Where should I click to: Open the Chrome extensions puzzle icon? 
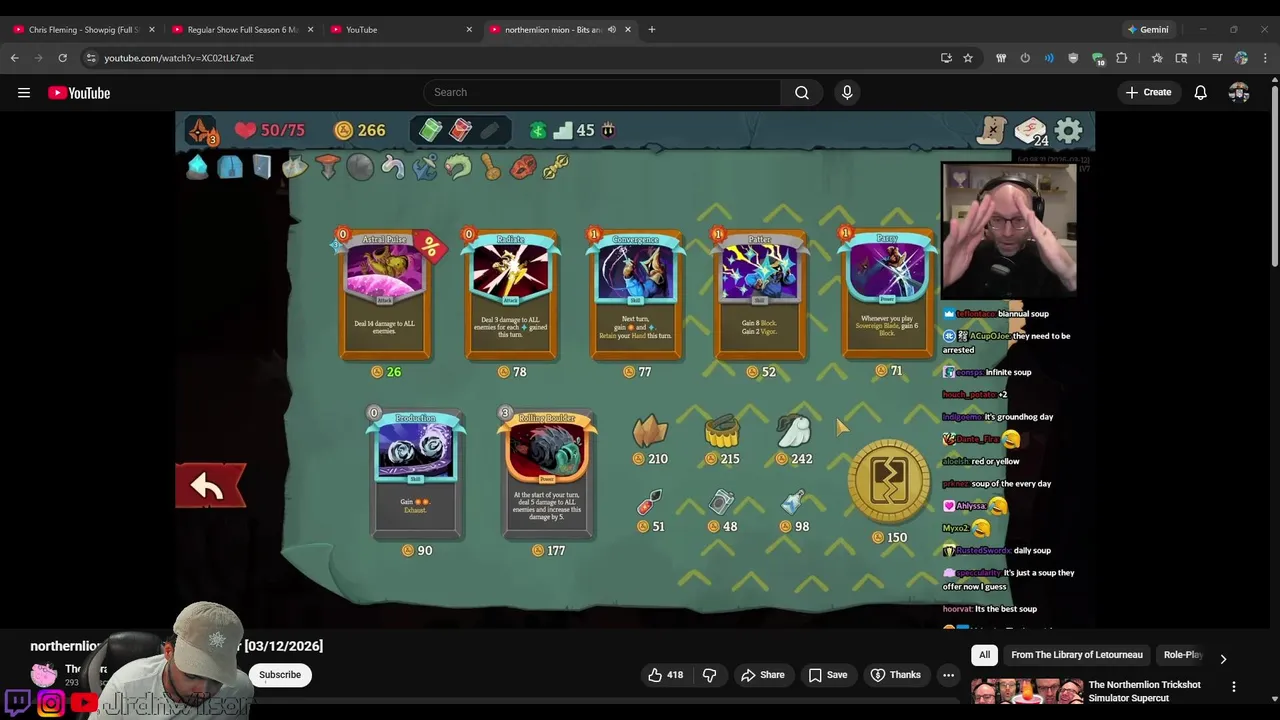[1122, 58]
